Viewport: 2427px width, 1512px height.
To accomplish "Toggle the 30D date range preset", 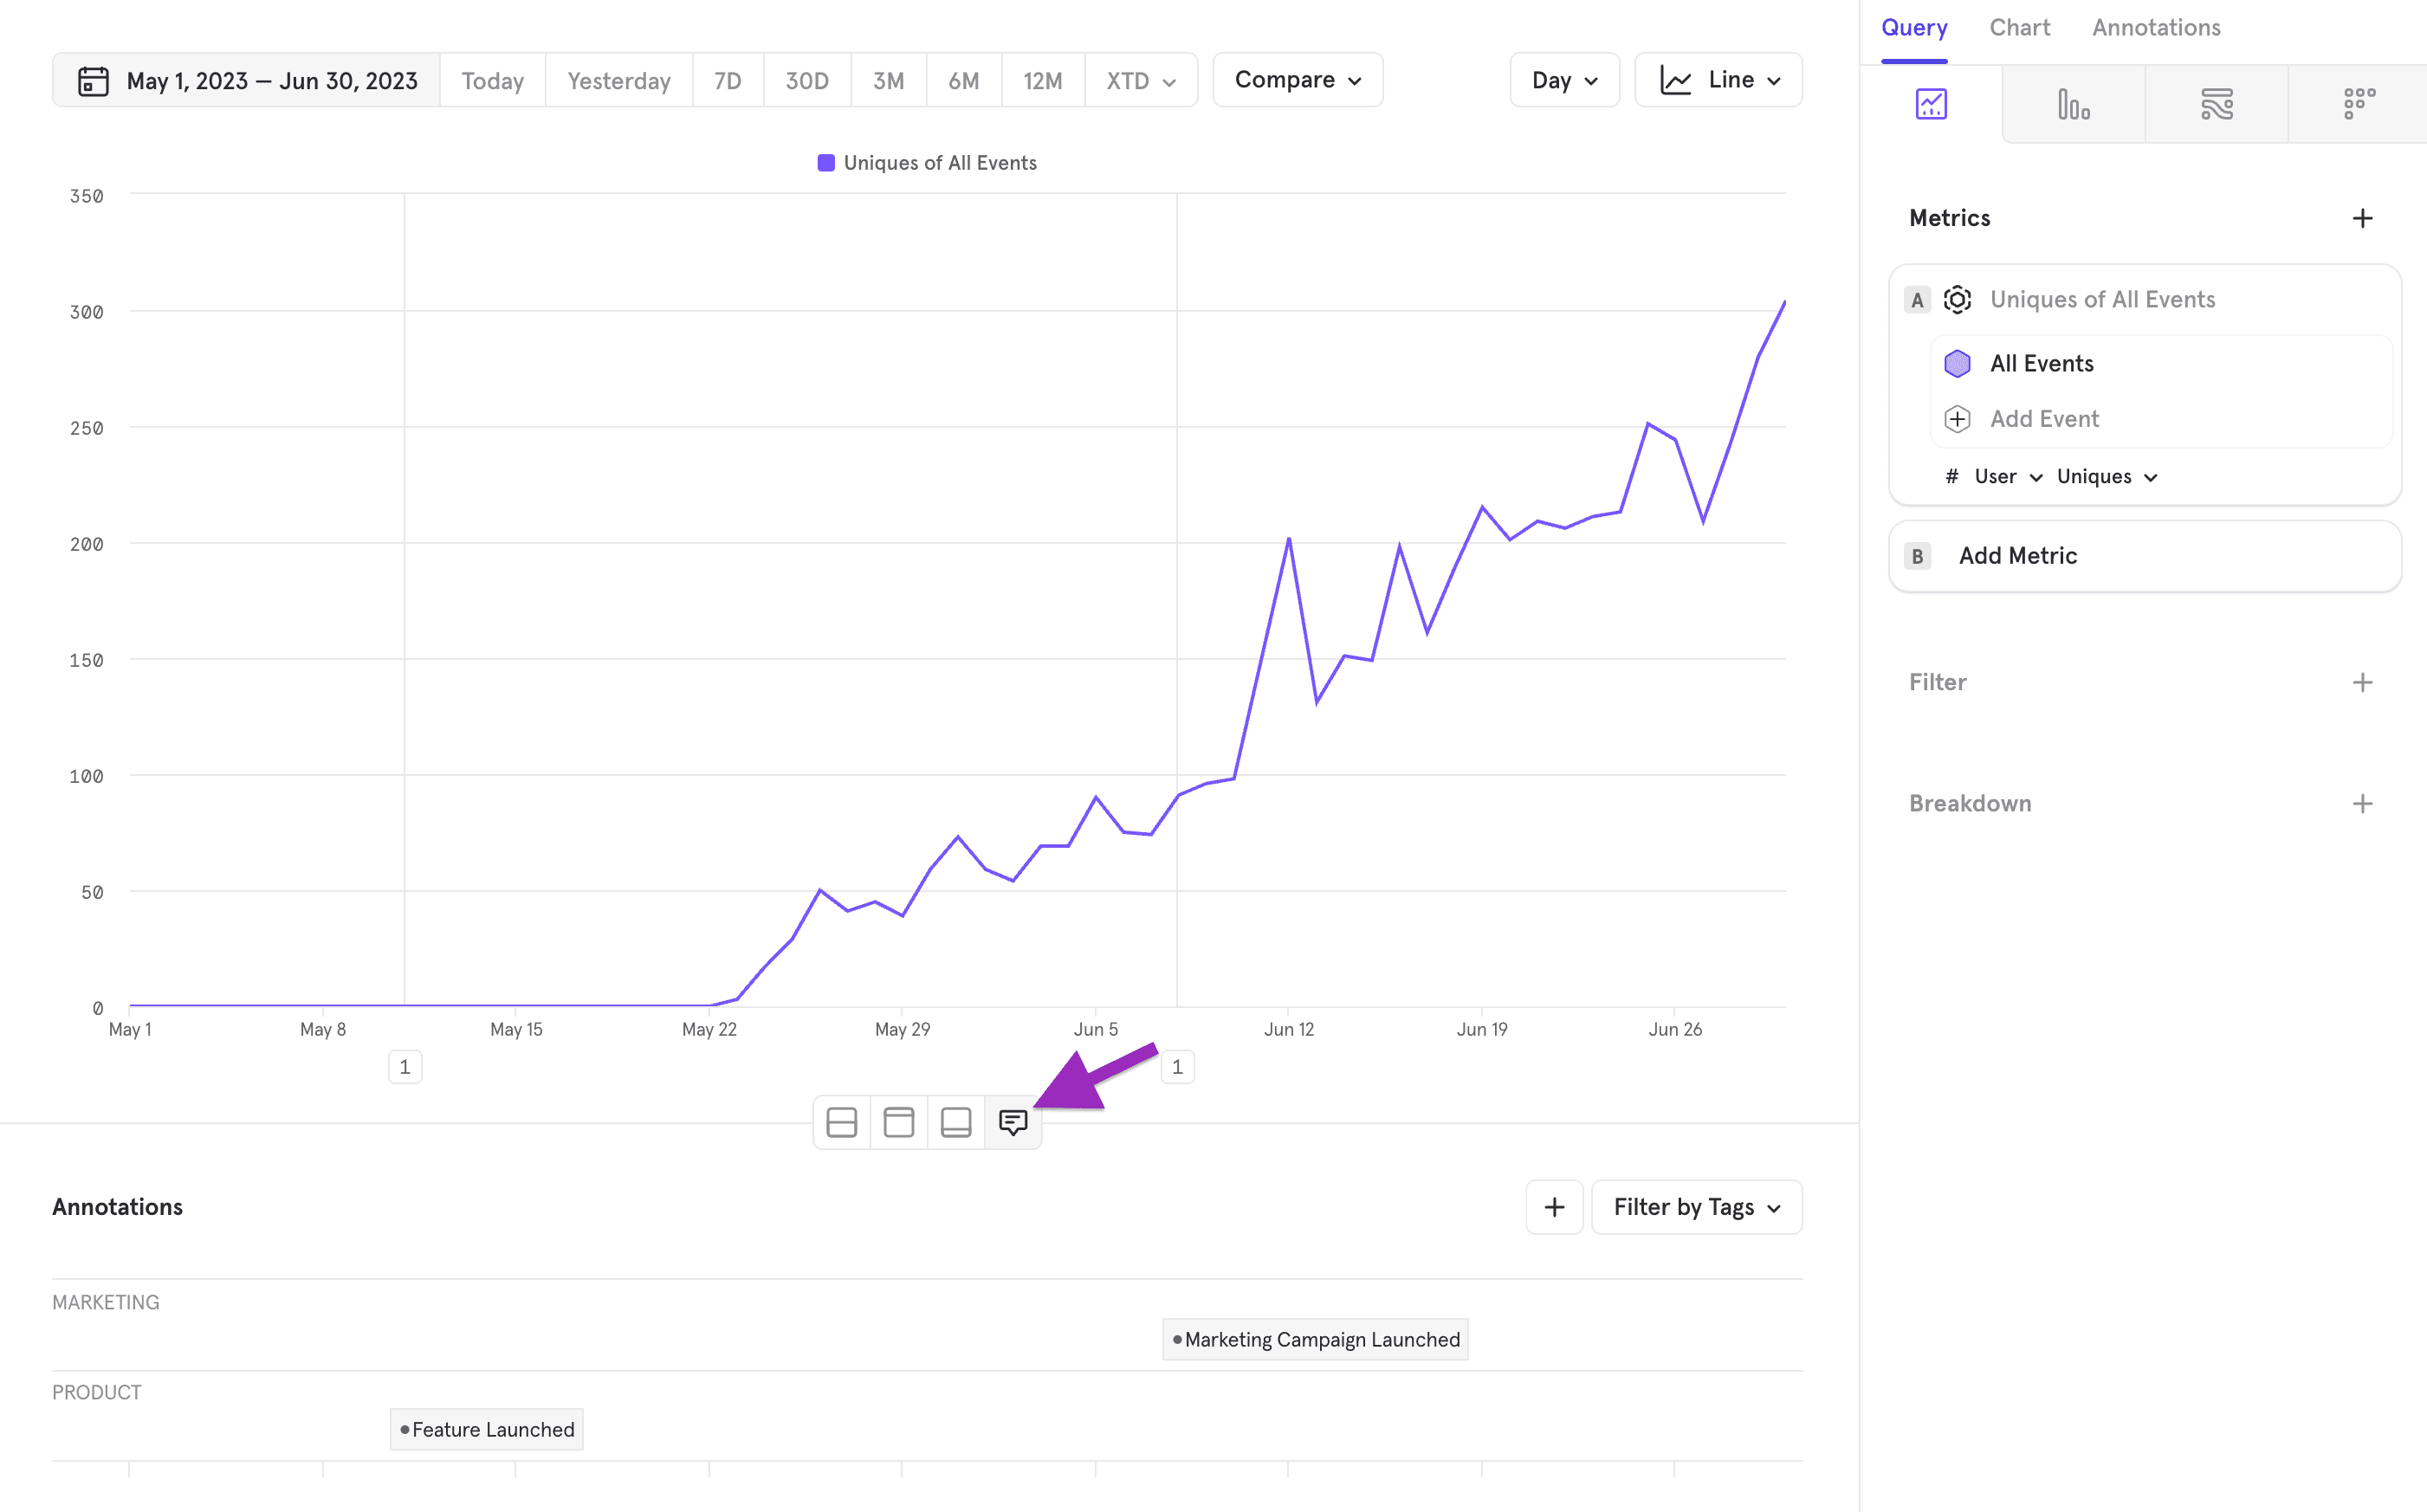I will point(806,80).
